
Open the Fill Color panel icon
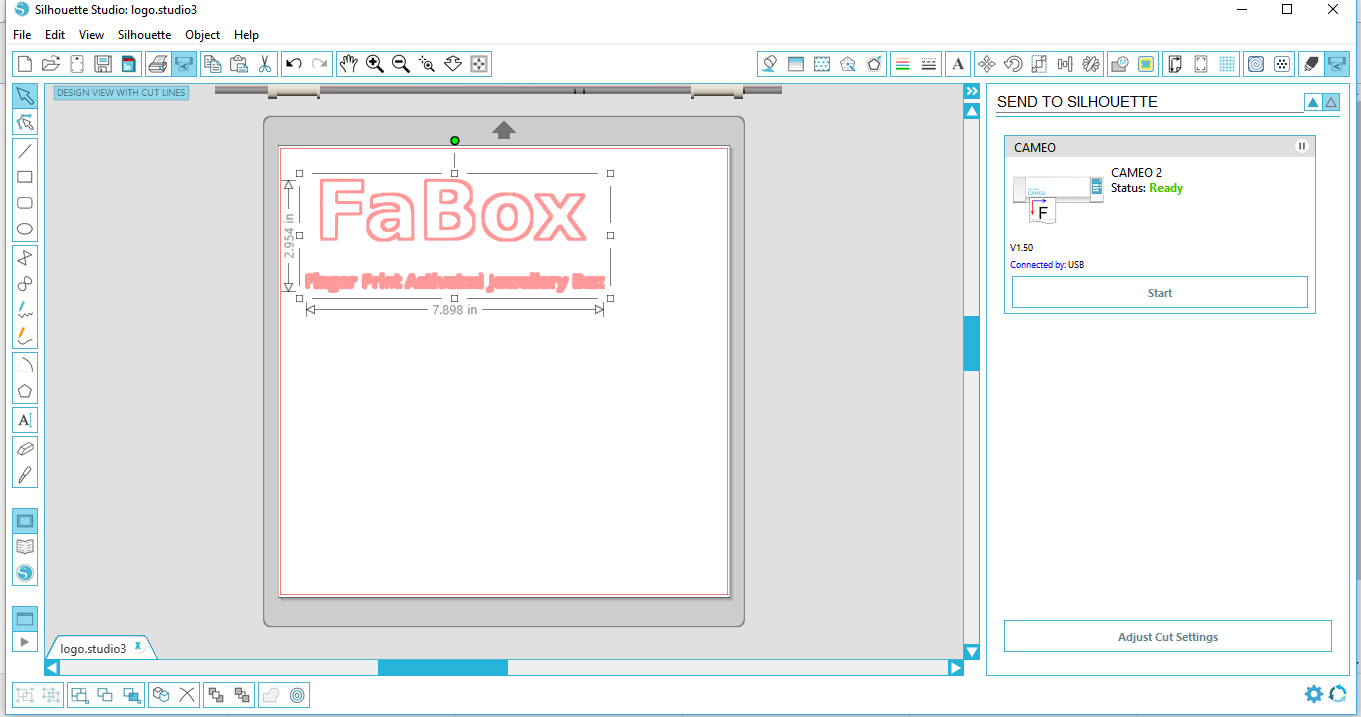point(770,64)
